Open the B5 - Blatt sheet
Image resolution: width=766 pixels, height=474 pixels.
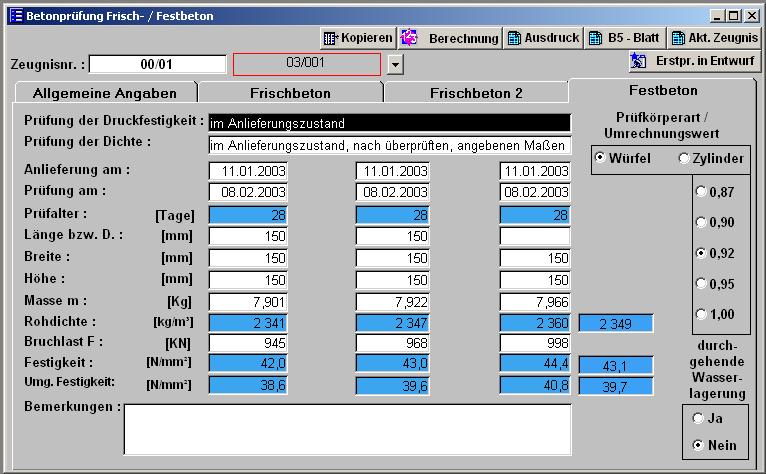[624, 38]
